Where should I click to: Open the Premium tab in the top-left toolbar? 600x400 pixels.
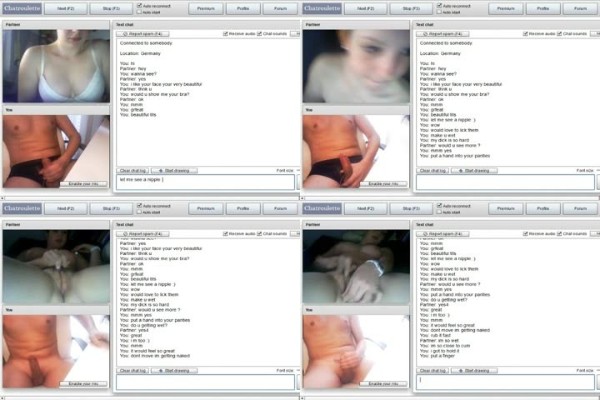click(x=205, y=8)
